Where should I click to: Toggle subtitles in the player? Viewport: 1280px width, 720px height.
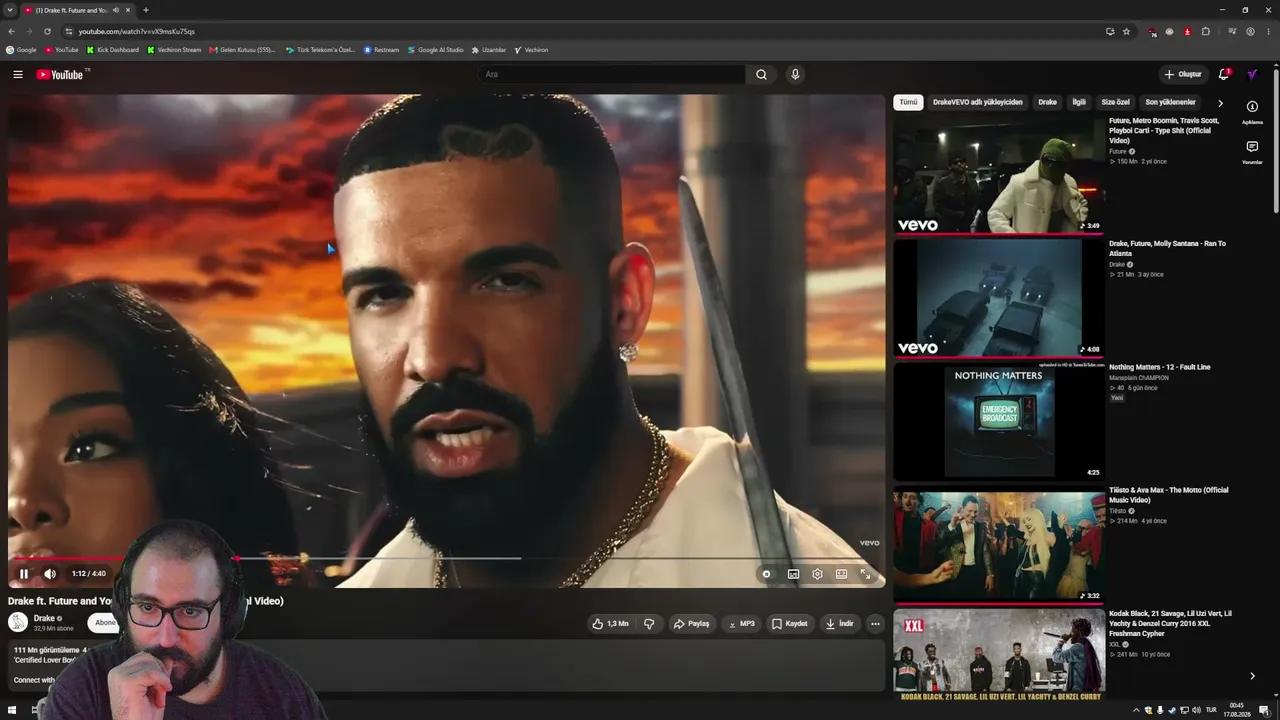[793, 574]
